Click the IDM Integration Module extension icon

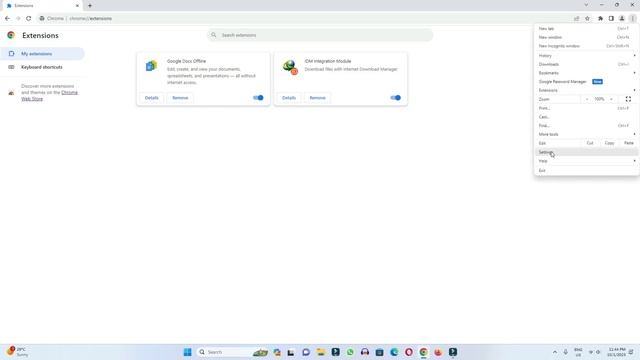click(290, 67)
